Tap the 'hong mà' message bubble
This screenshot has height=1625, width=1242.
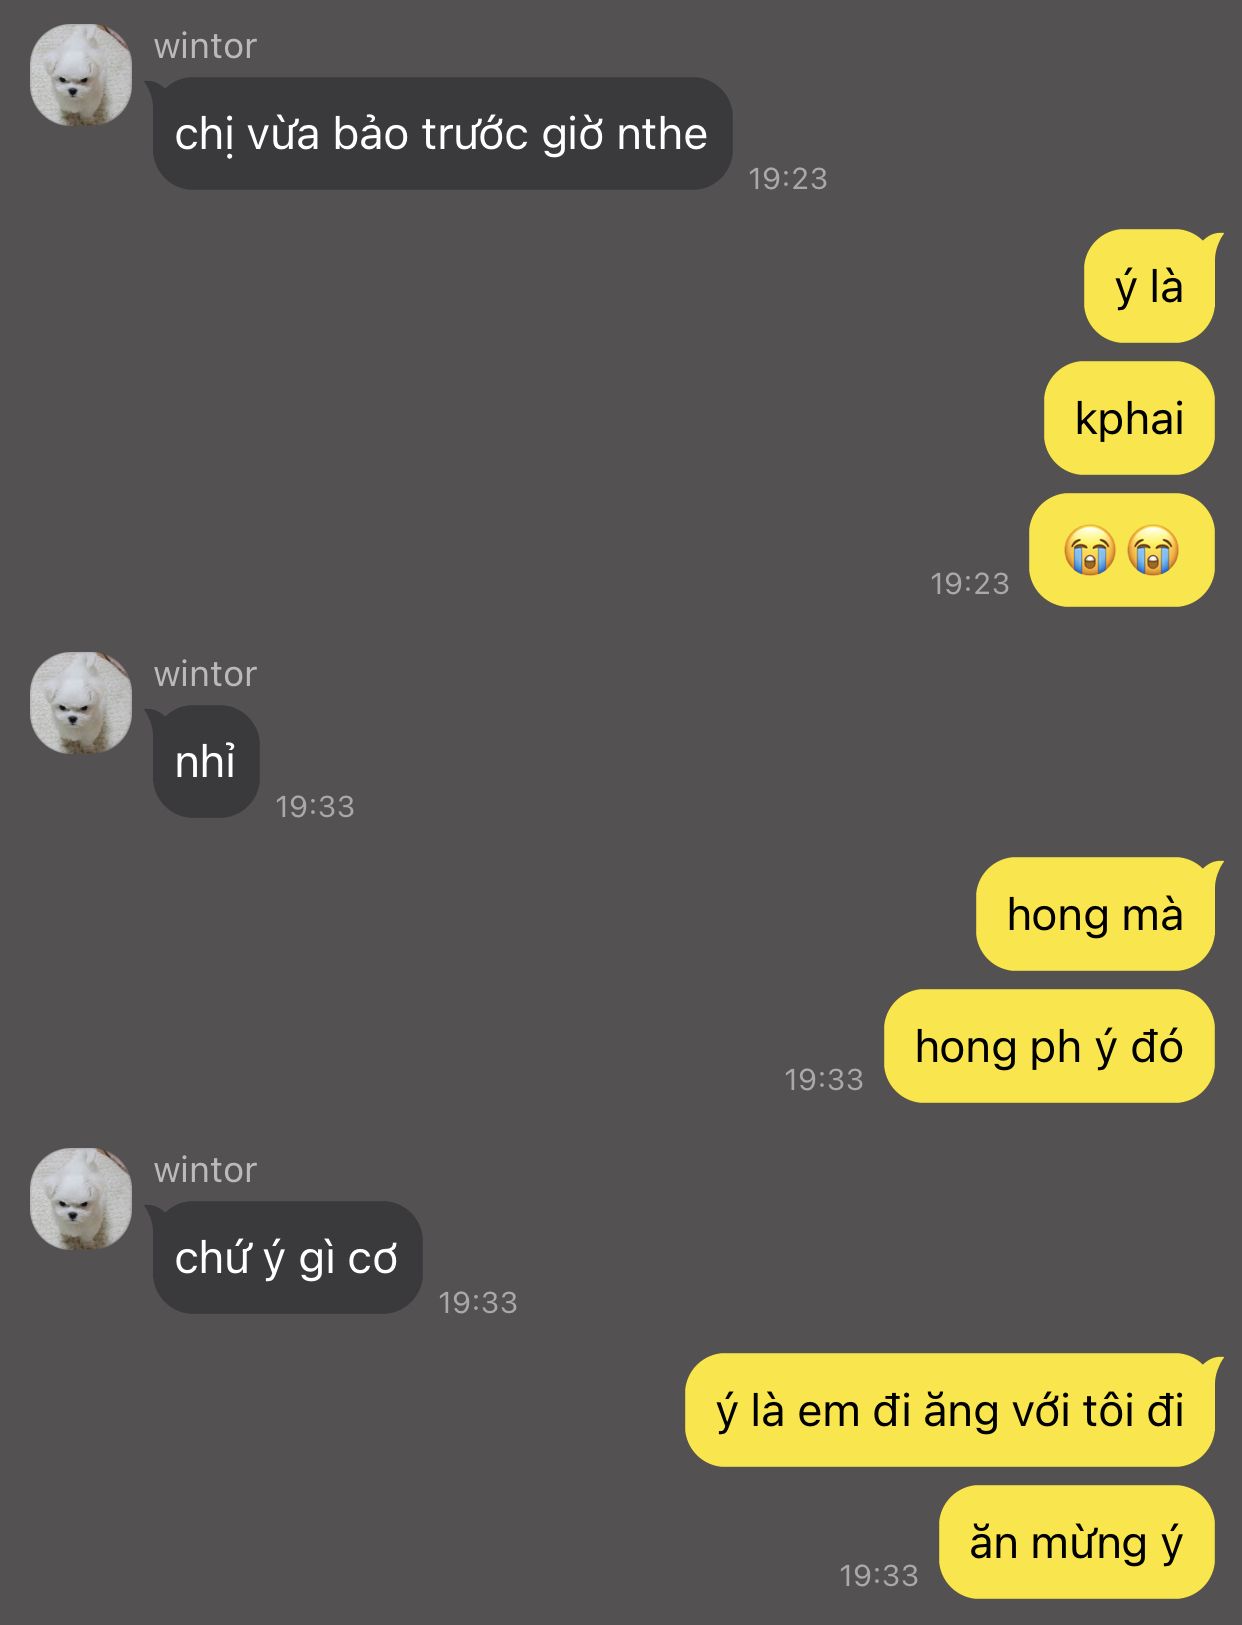point(1095,914)
